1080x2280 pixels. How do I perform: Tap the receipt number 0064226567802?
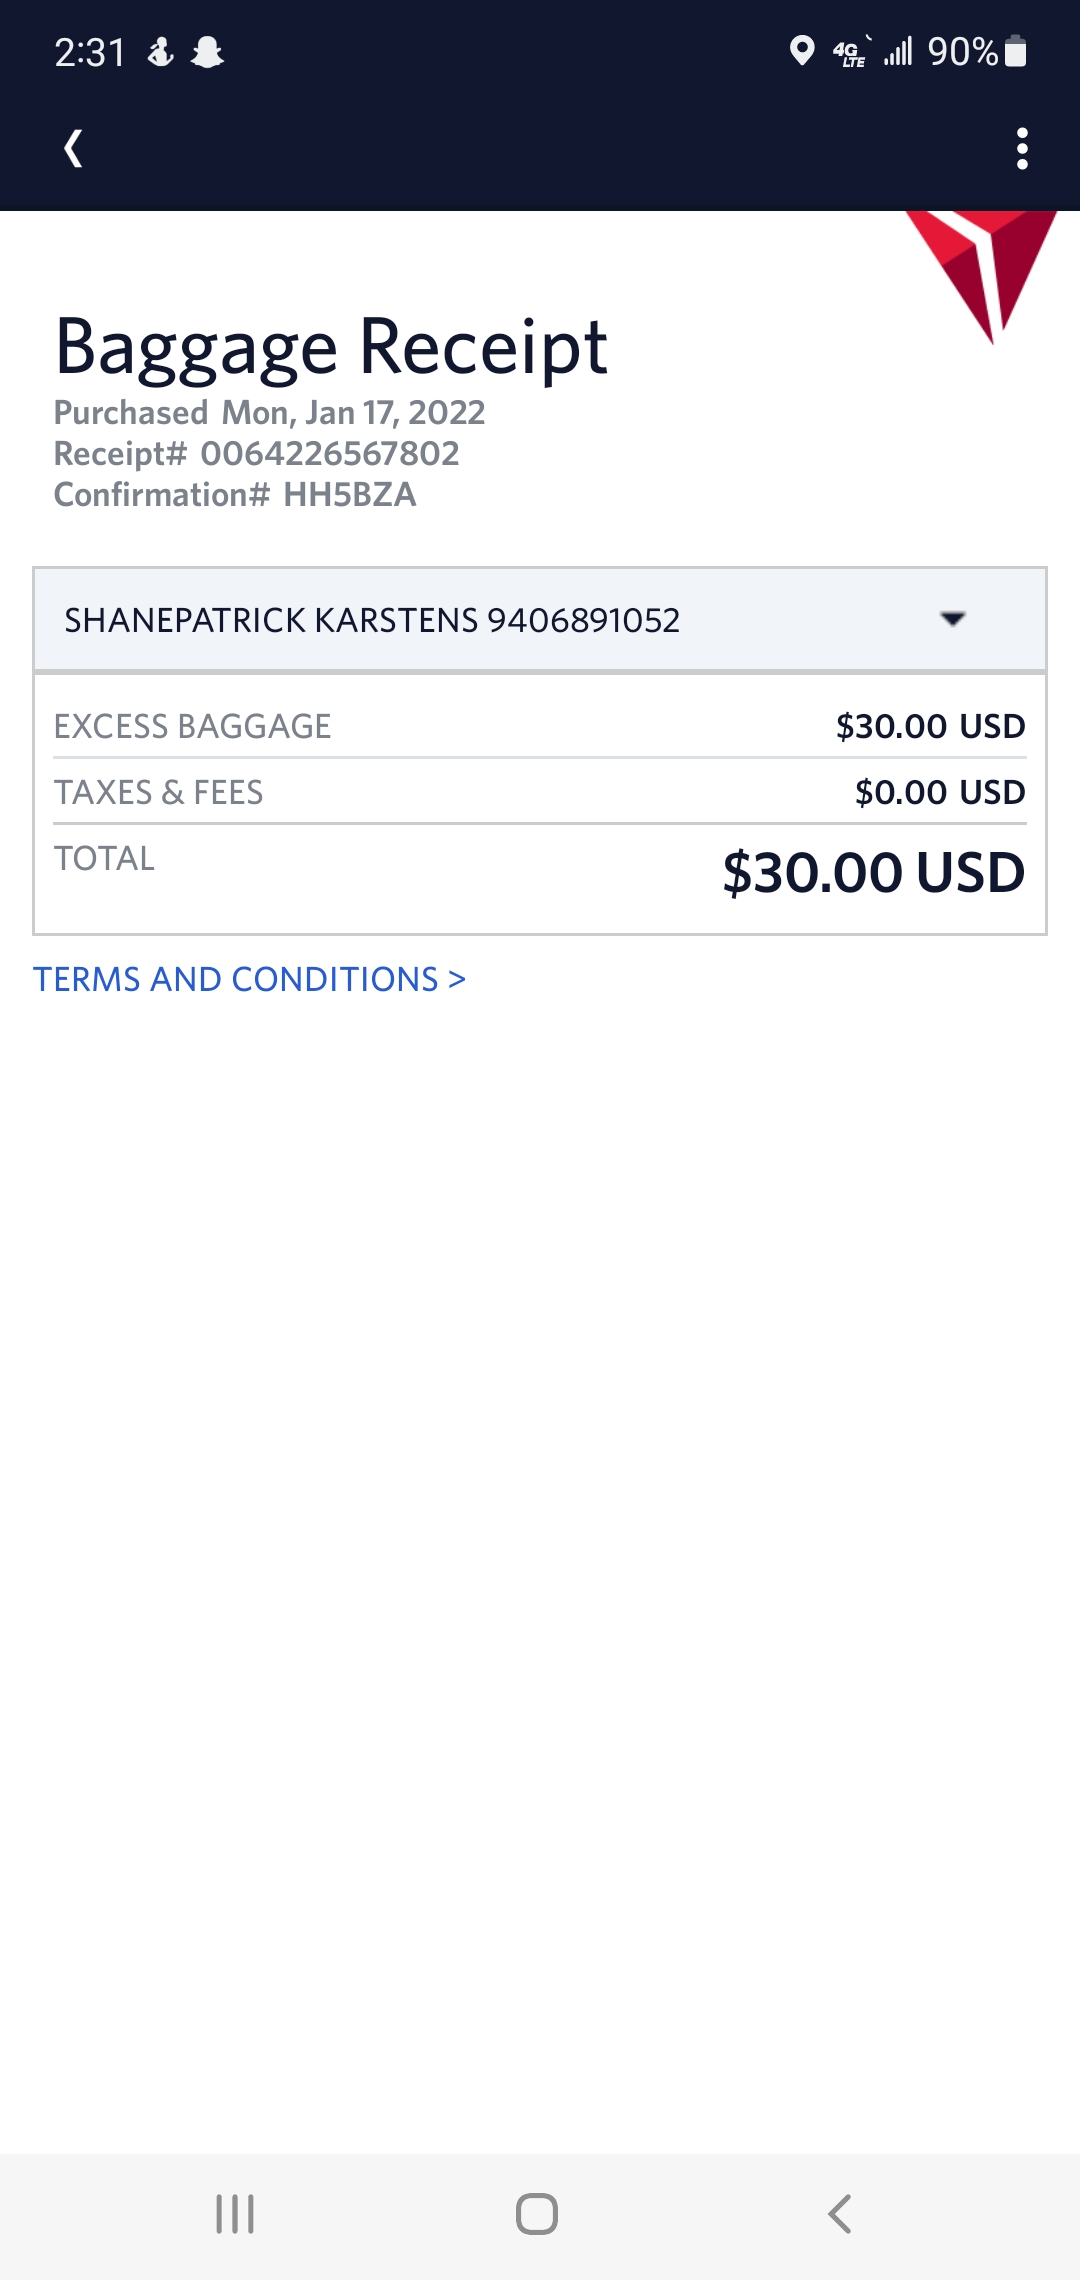click(x=330, y=454)
